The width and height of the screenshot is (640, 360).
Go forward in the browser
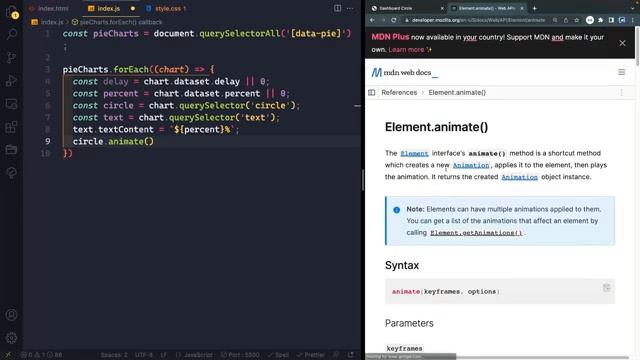coord(383,20)
